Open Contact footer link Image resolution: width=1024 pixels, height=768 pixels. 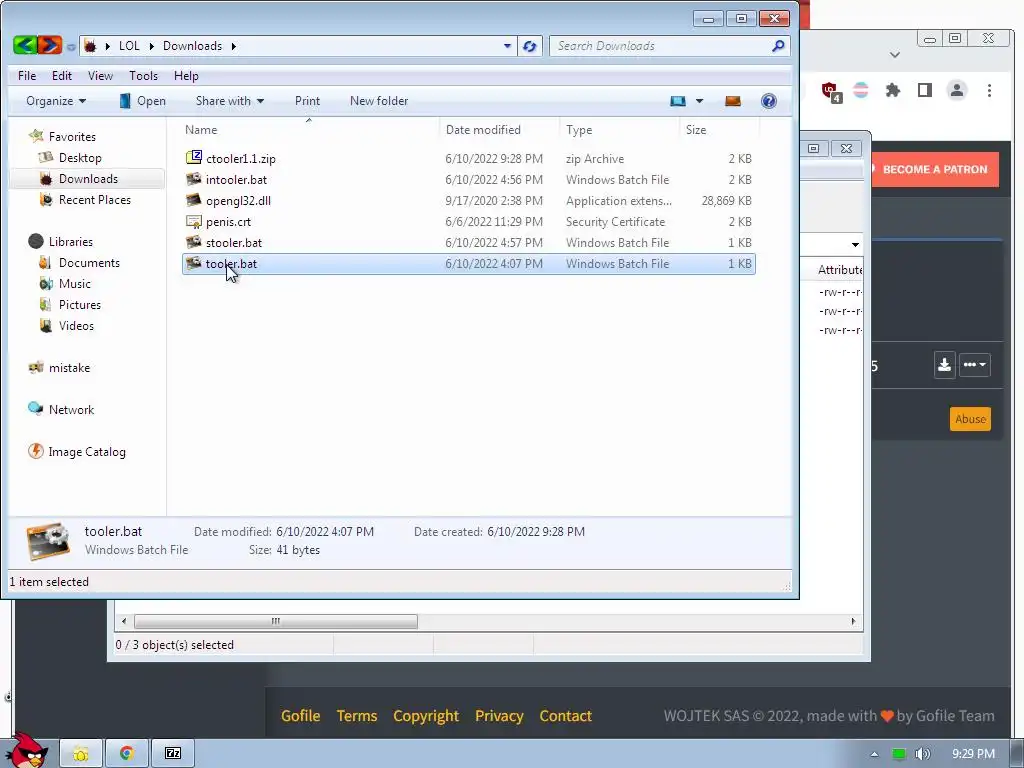pyautogui.click(x=566, y=716)
